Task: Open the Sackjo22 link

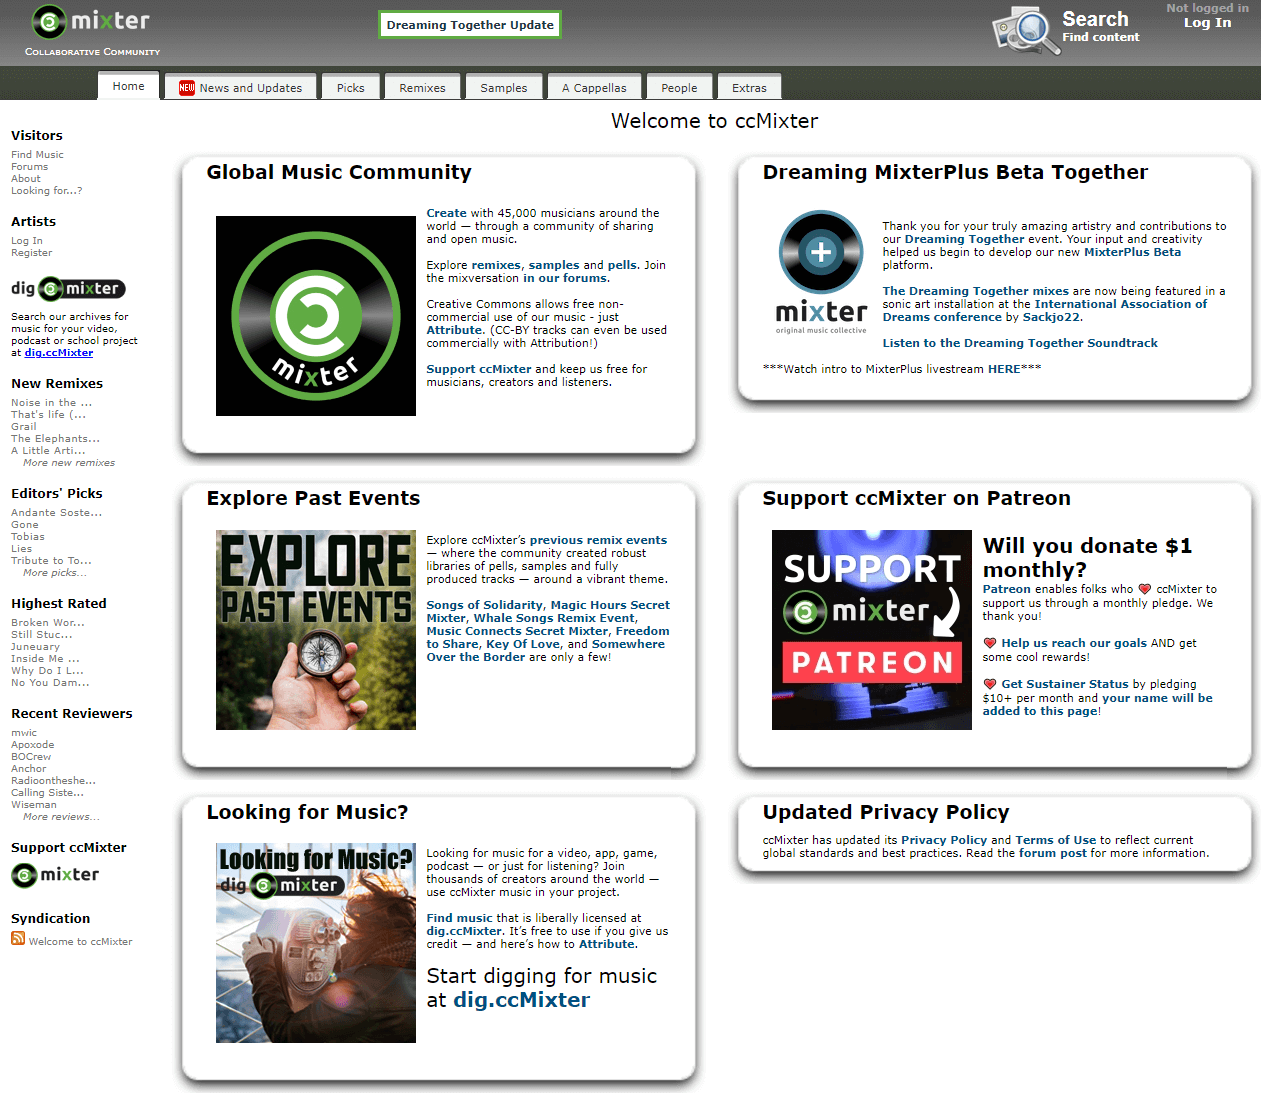Action: click(1051, 317)
